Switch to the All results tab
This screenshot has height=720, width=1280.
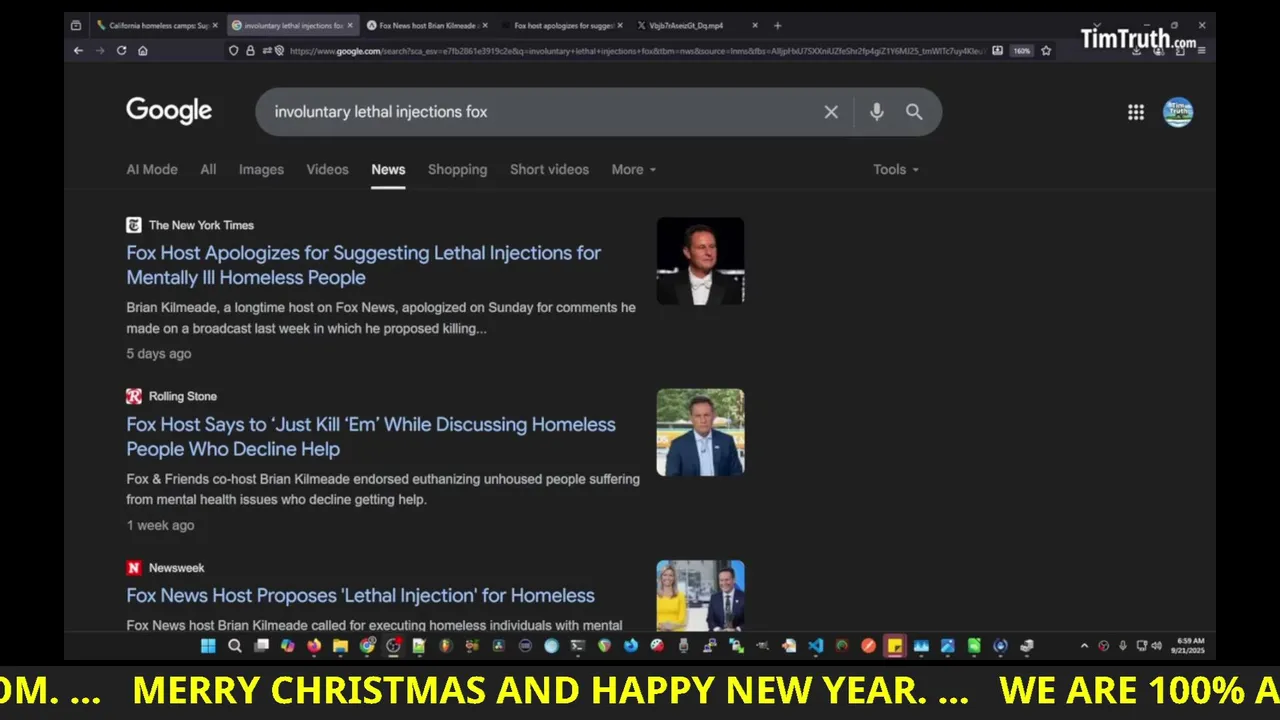(x=208, y=169)
